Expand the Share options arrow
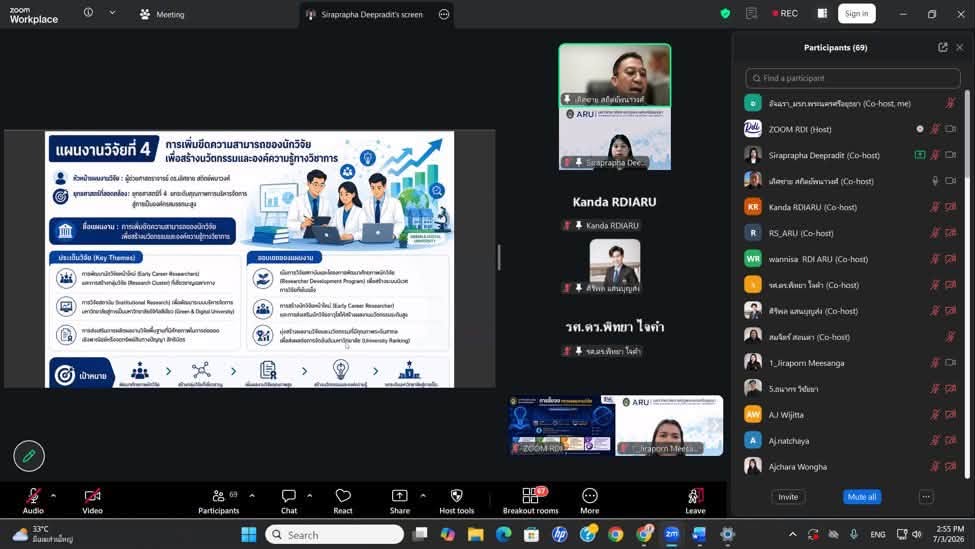This screenshot has height=549, width=975. click(423, 496)
